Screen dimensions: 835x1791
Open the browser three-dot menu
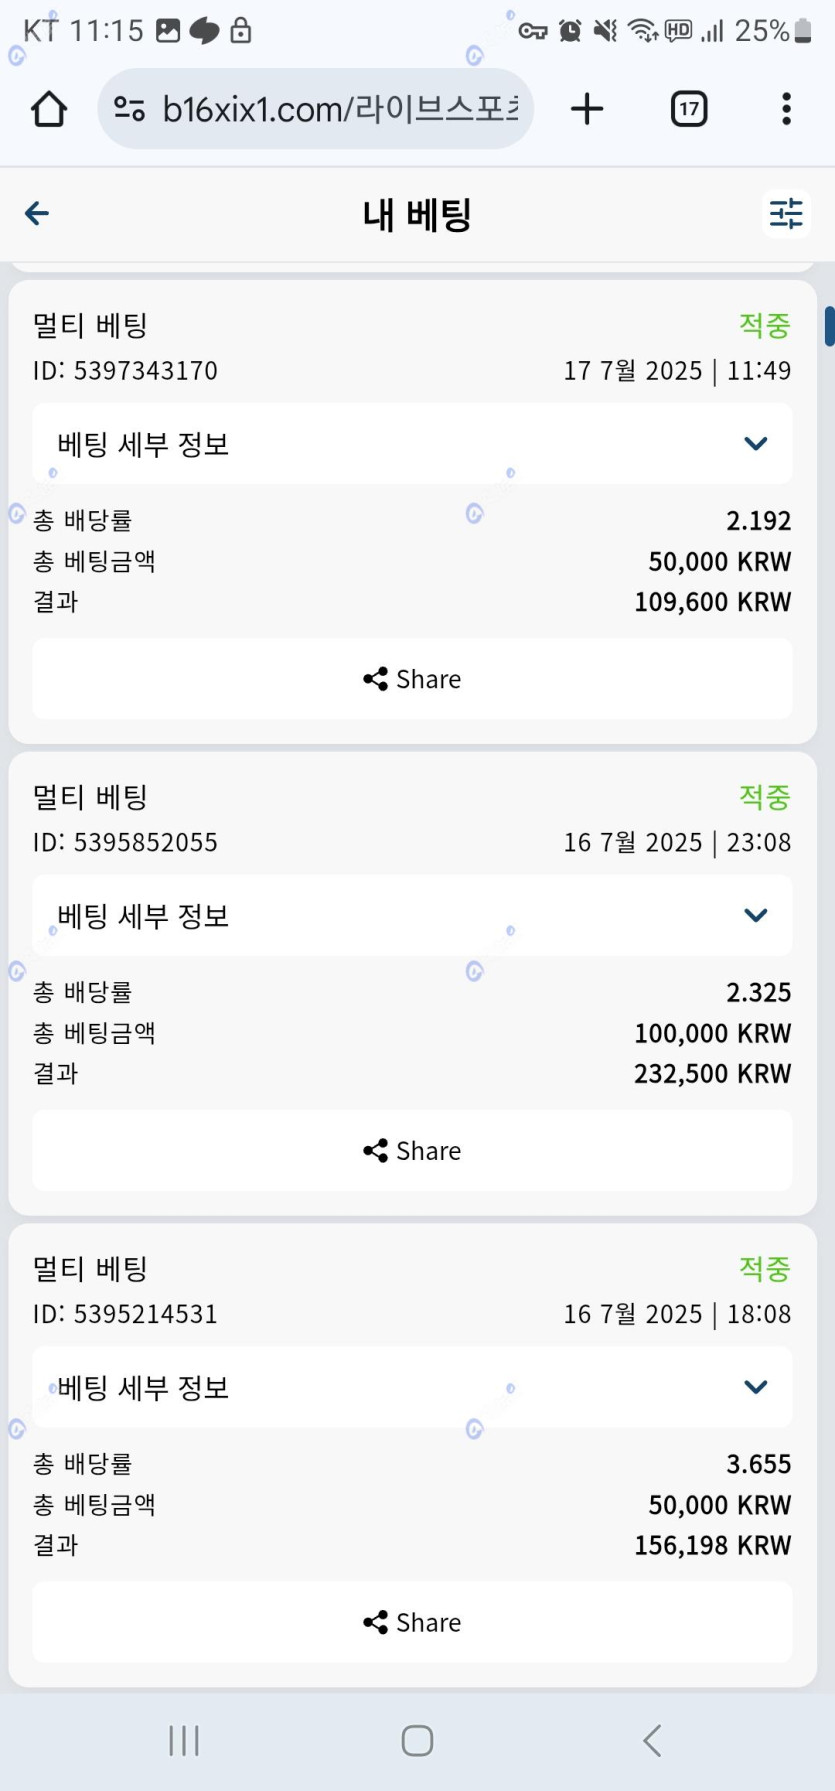(x=786, y=109)
